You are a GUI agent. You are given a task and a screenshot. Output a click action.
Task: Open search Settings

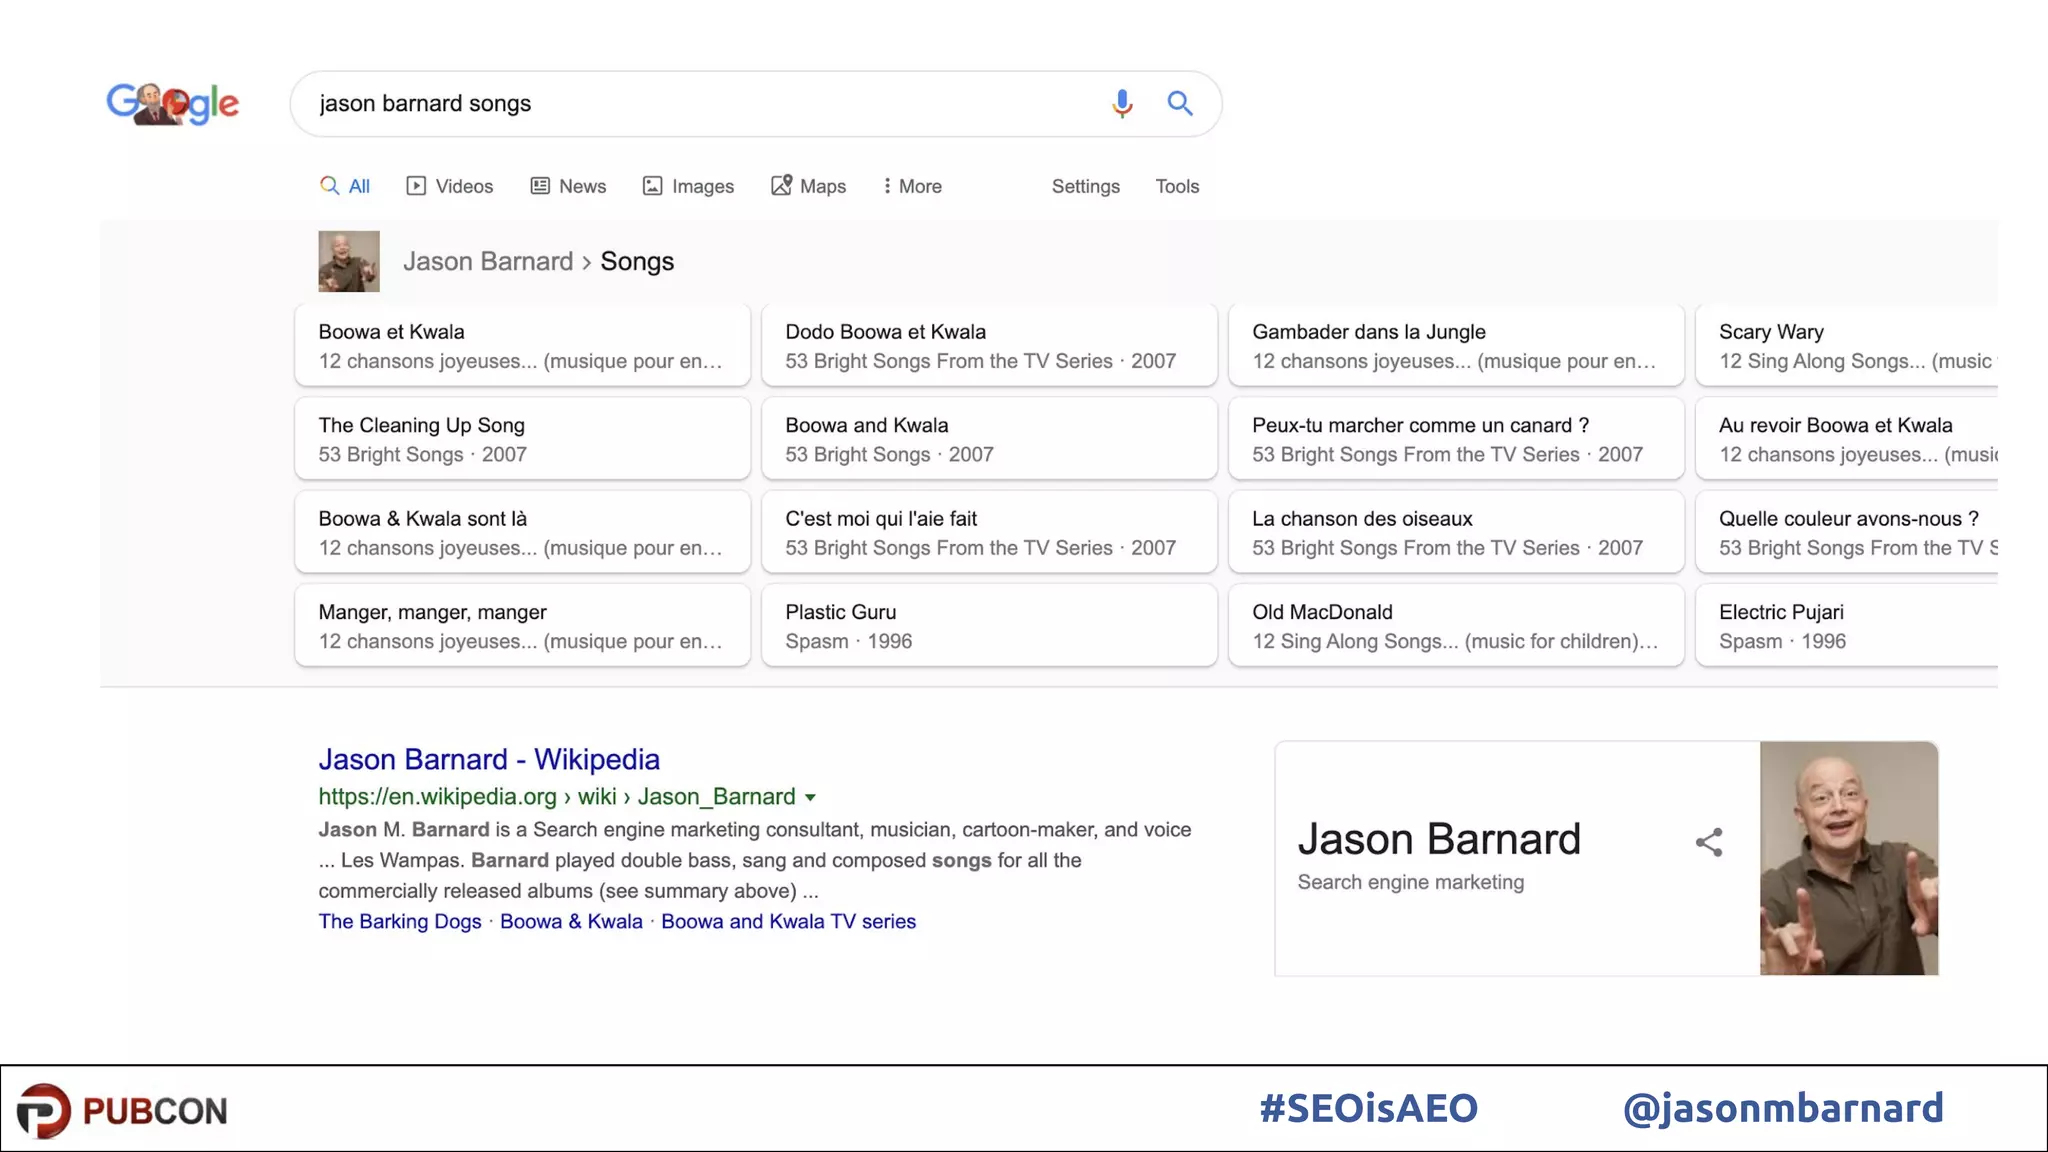(x=1085, y=186)
